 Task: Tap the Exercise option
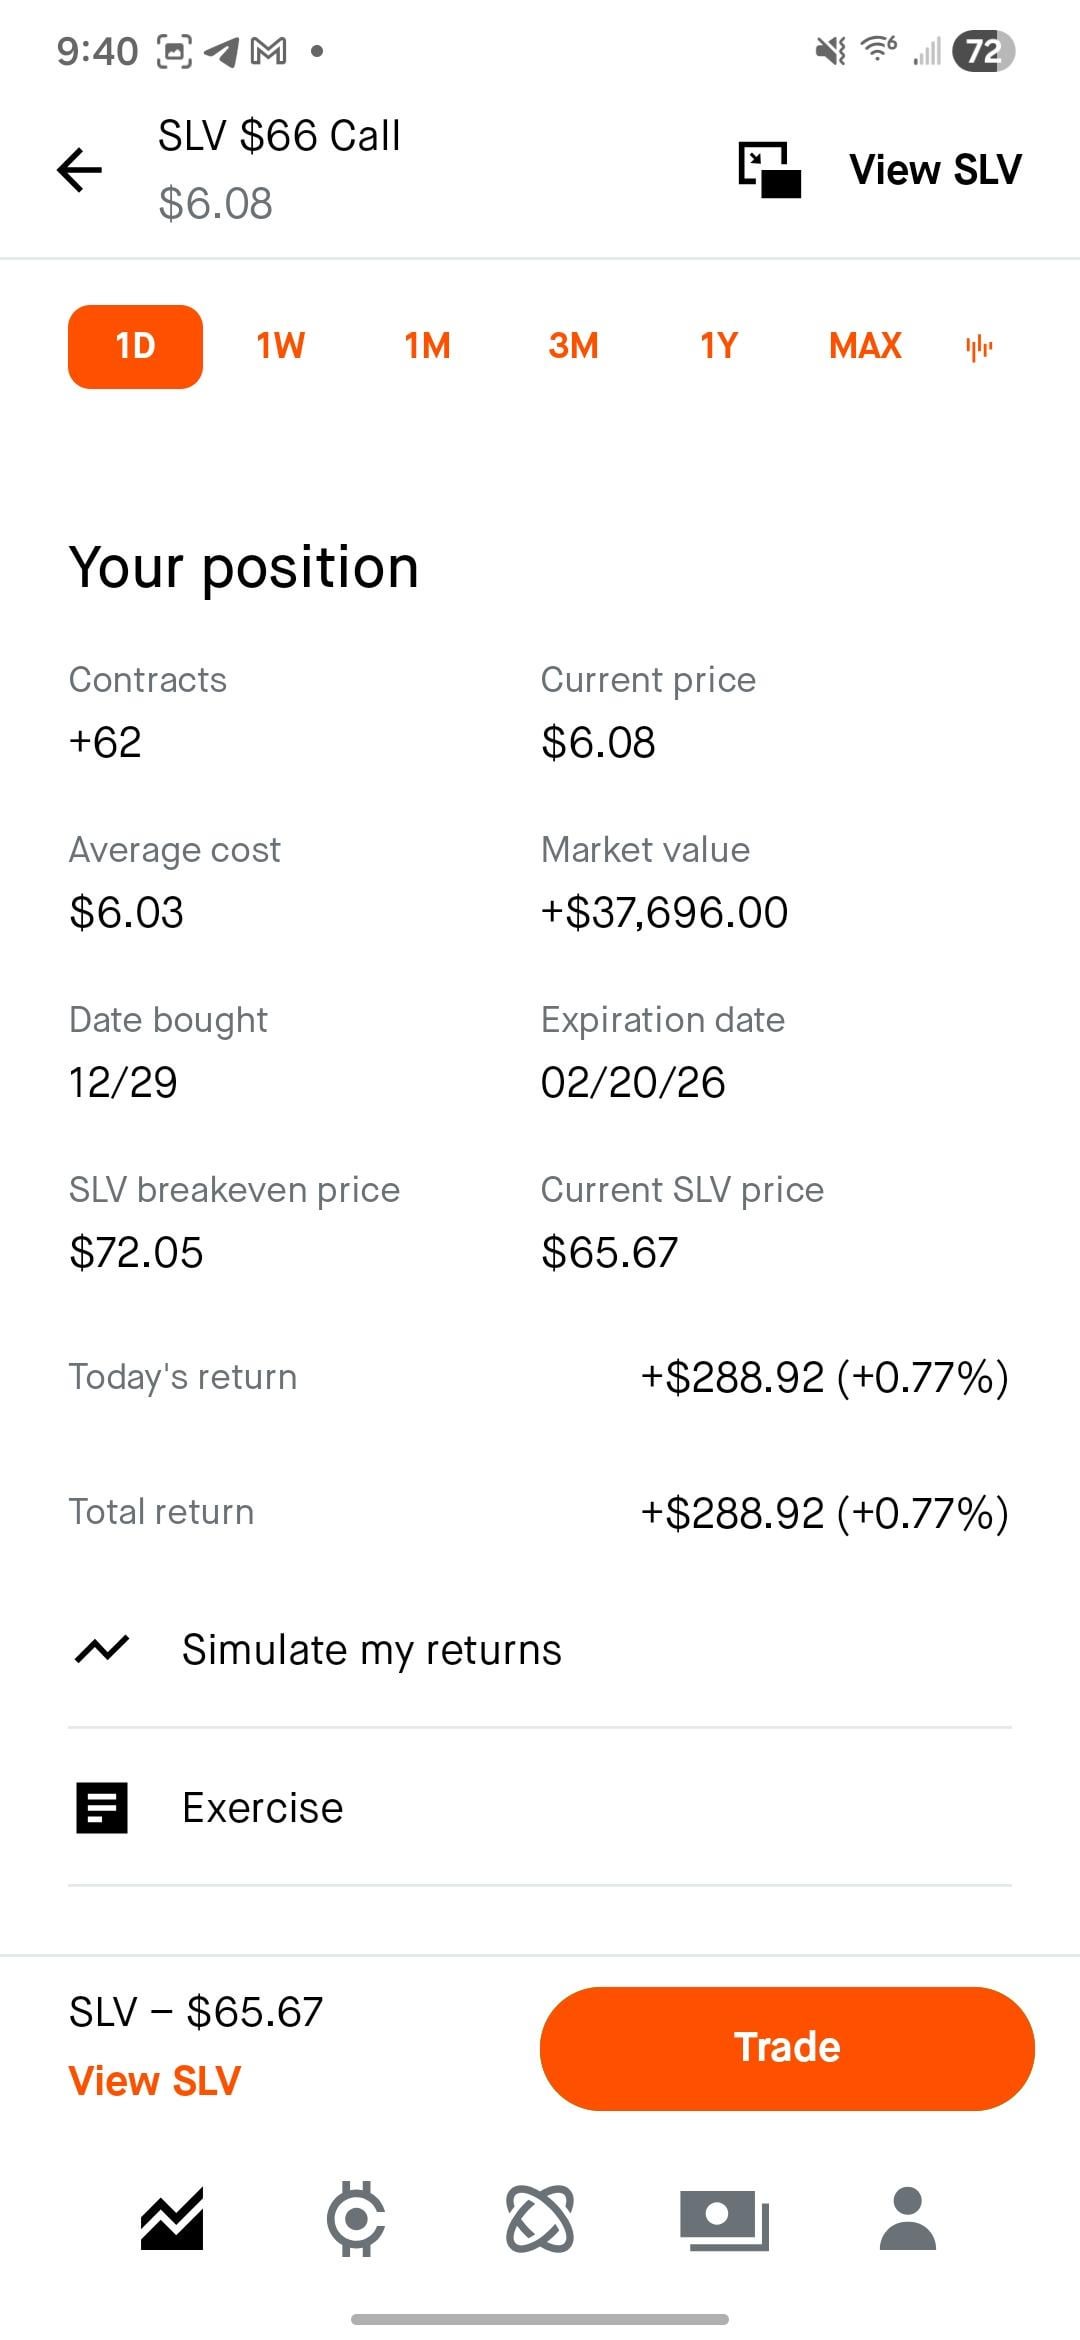262,1808
